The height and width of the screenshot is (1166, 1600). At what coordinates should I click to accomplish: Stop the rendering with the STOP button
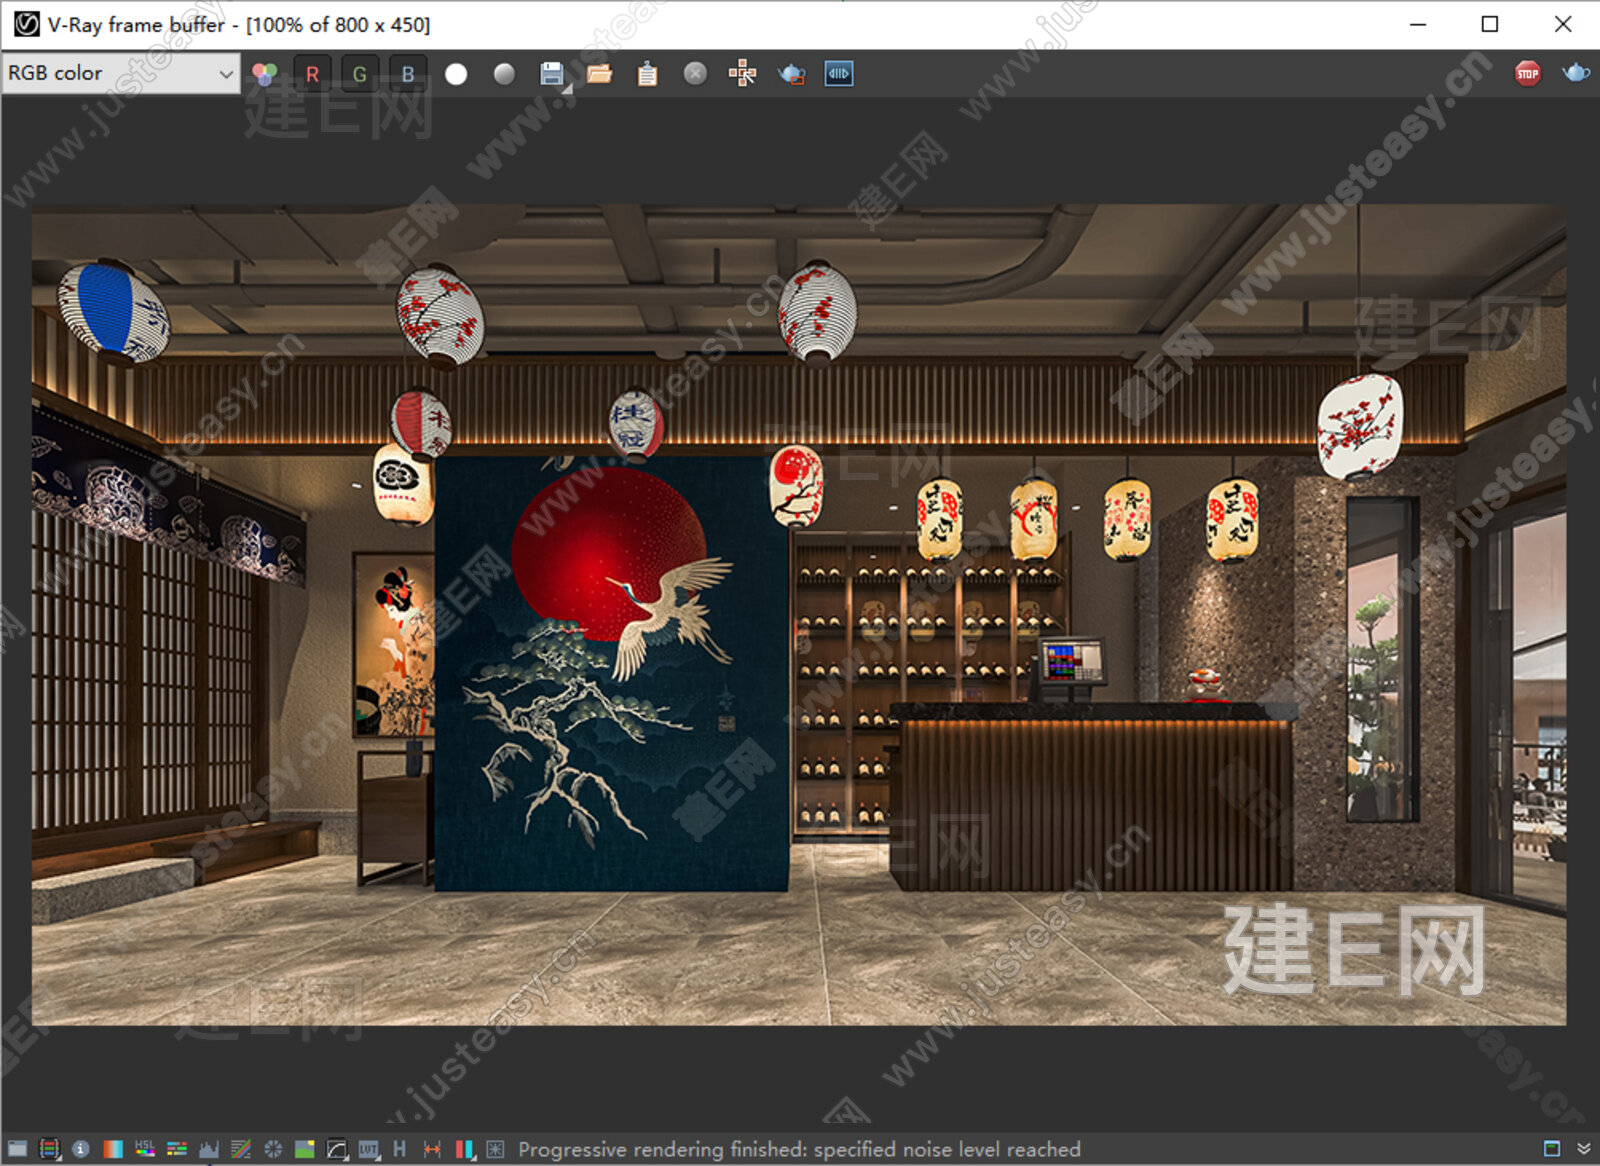(x=1528, y=73)
